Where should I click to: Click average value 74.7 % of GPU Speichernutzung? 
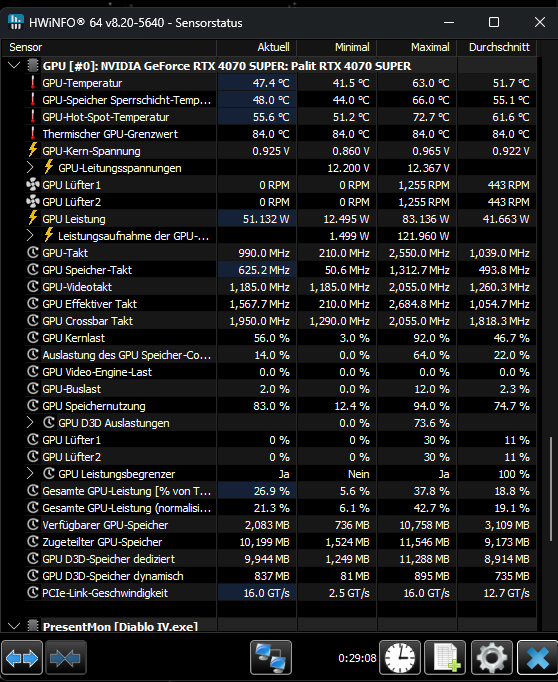511,406
